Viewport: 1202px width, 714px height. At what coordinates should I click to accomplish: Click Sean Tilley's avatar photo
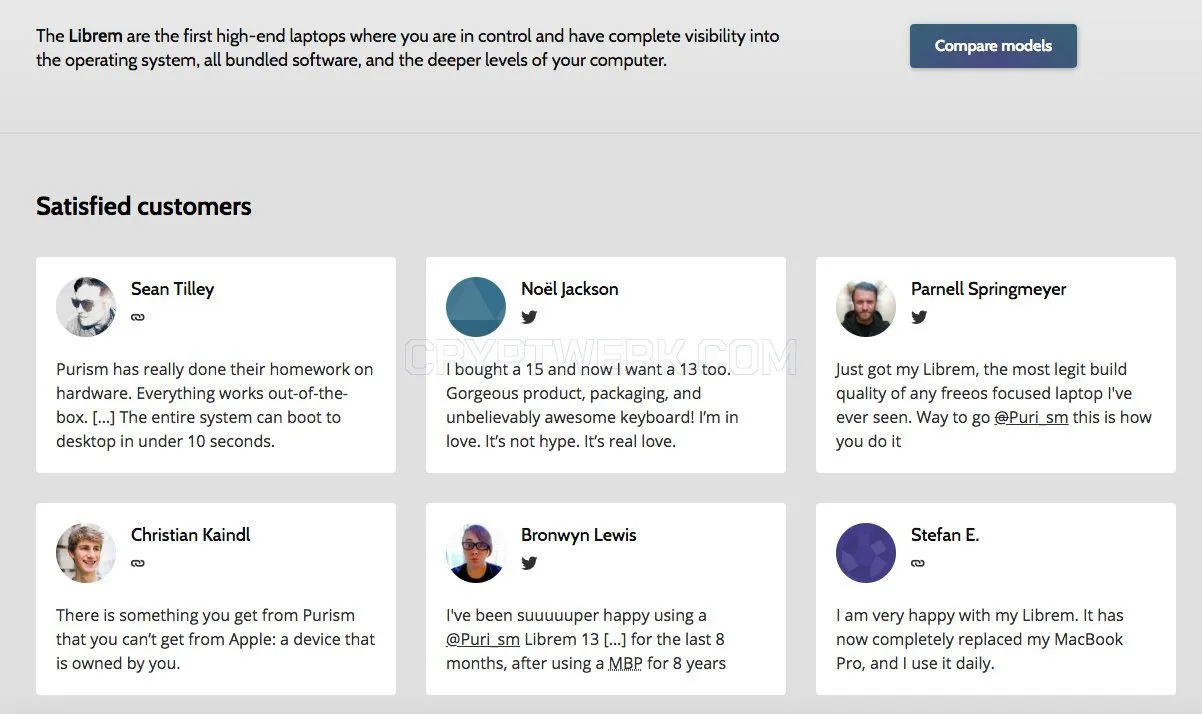pos(86,307)
